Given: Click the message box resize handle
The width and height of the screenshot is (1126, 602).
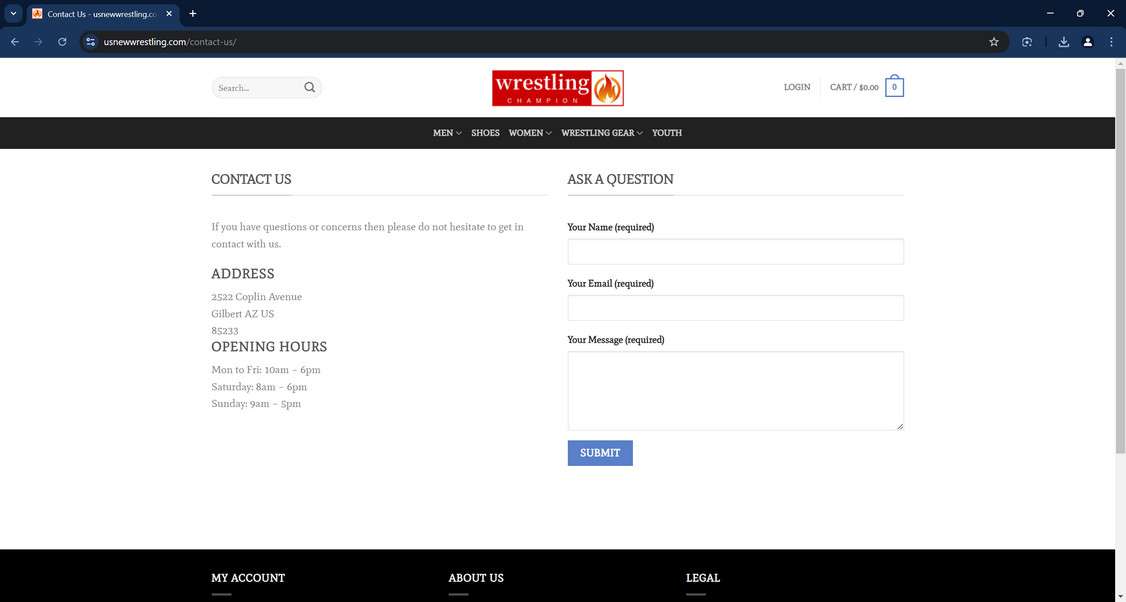Looking at the screenshot, I should click(900, 427).
